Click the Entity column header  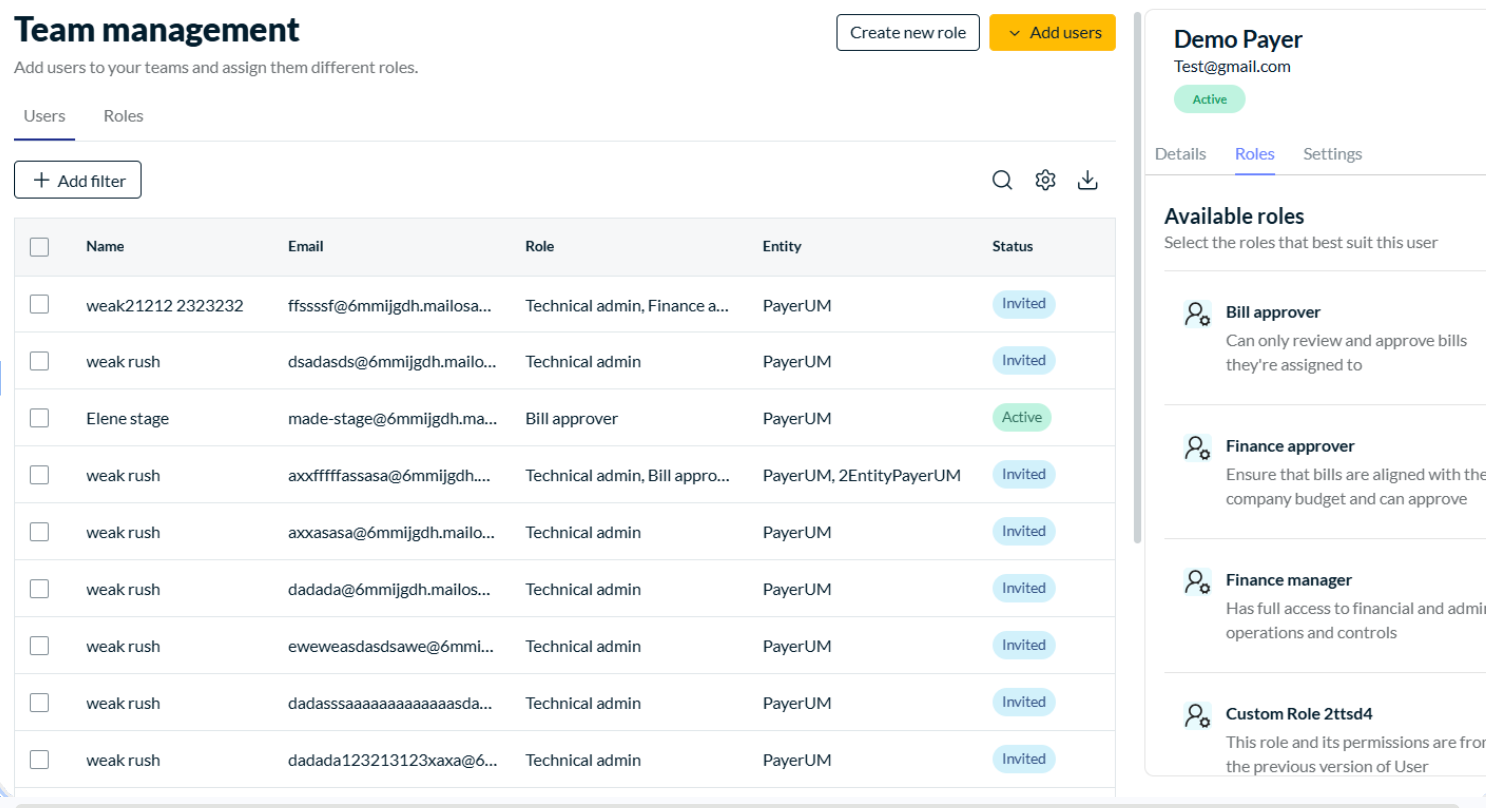tap(782, 246)
